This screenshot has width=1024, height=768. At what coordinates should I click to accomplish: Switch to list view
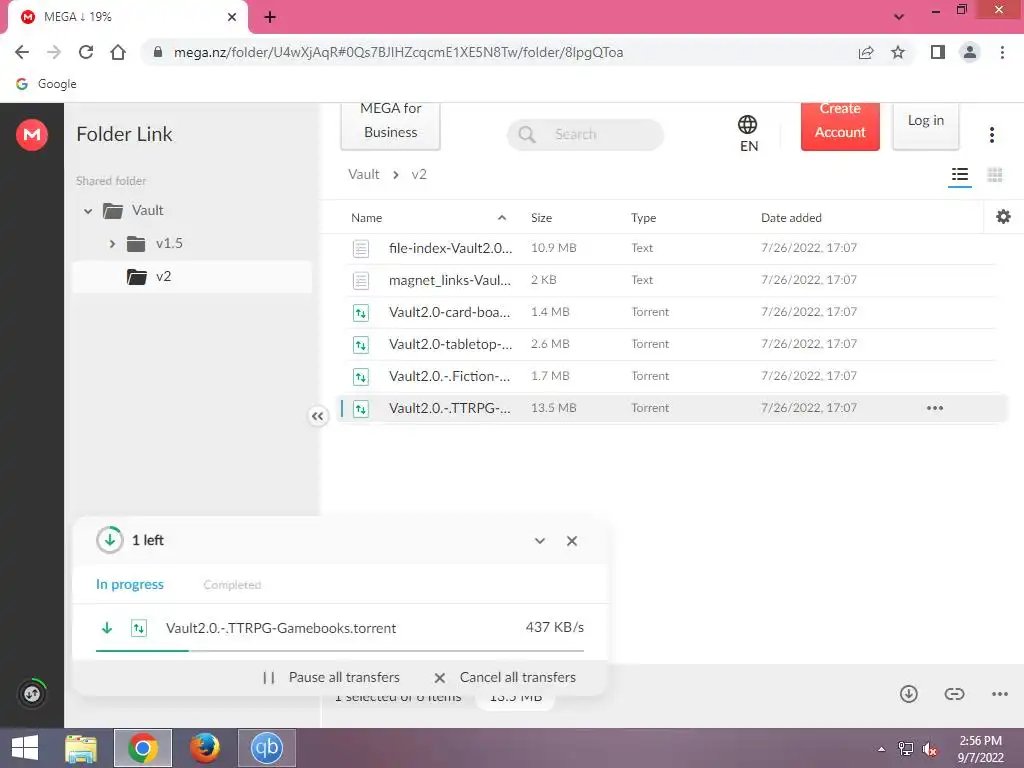[x=959, y=175]
